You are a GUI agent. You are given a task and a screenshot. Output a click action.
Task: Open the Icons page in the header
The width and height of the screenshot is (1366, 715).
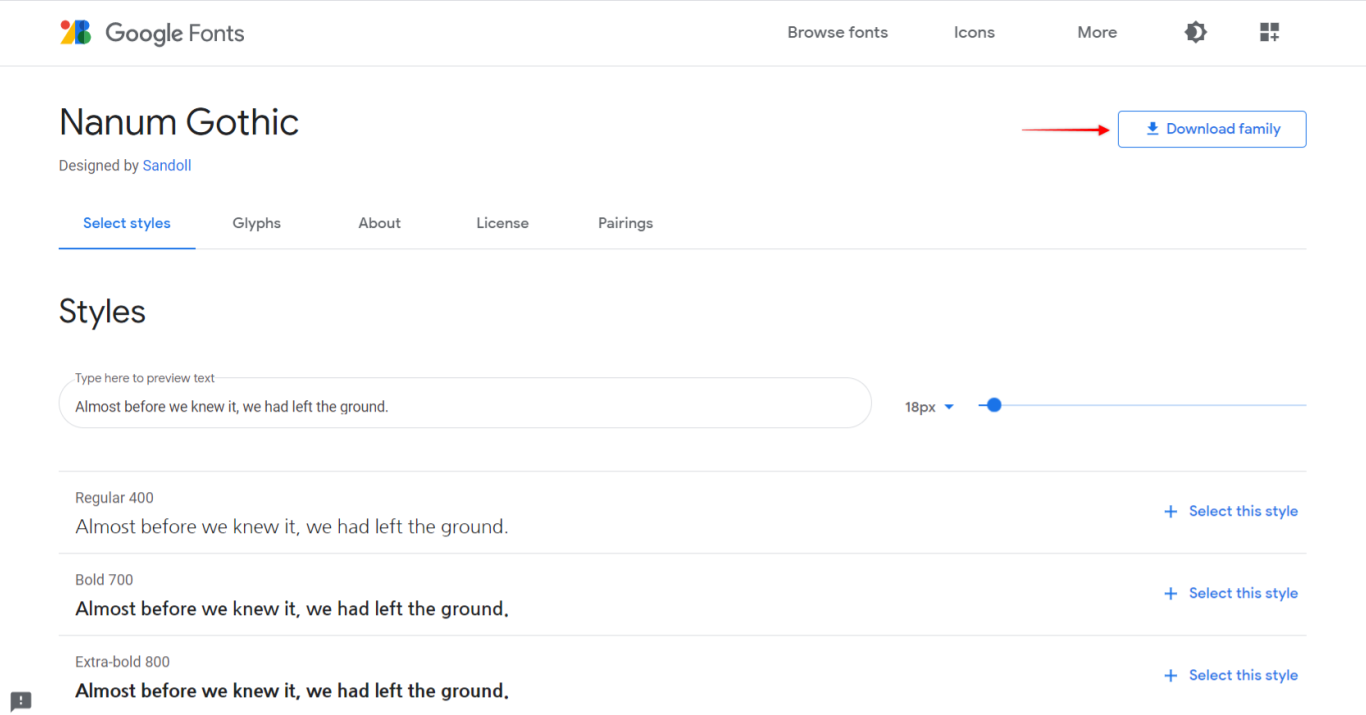[x=974, y=32]
